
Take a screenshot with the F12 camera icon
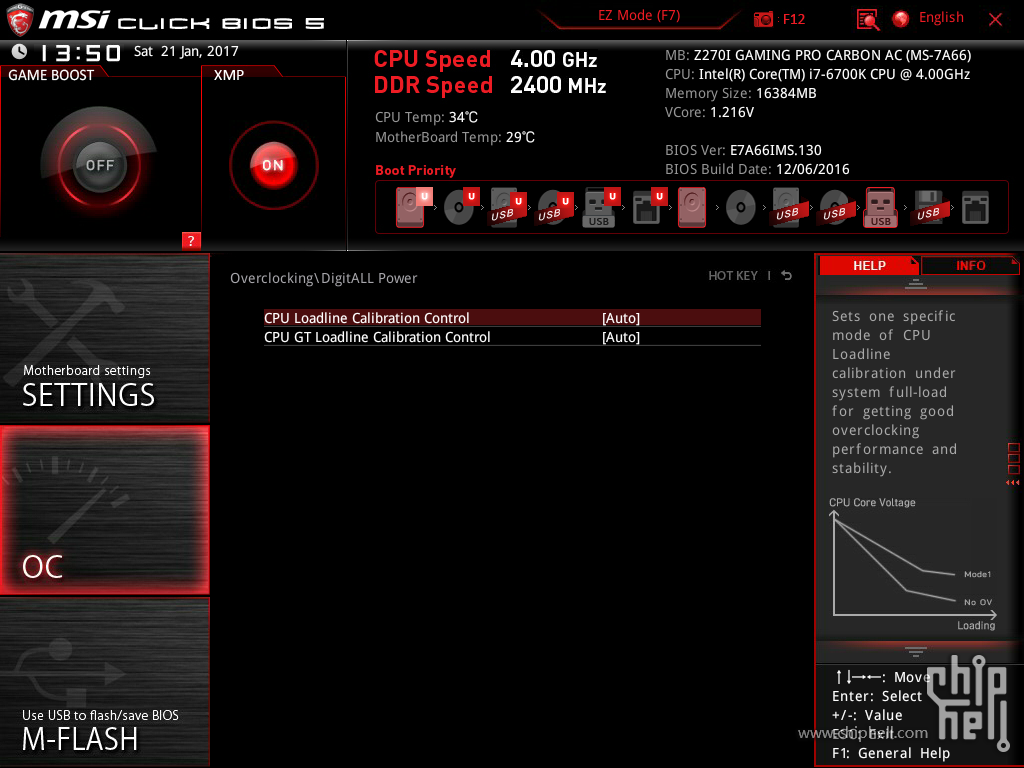[x=763, y=19]
